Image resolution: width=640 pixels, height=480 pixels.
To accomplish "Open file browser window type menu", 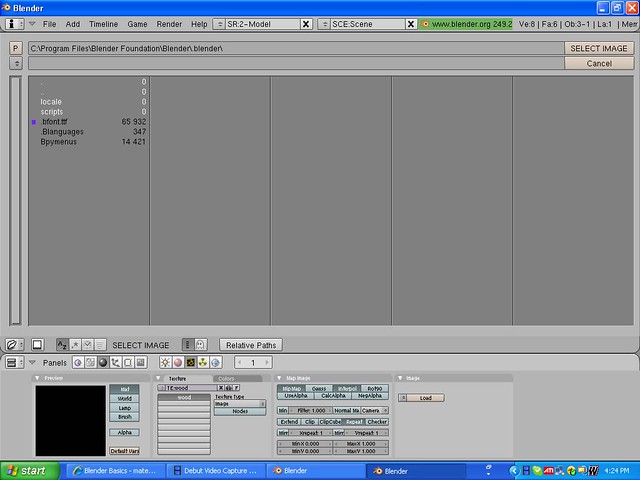I will coord(15,345).
